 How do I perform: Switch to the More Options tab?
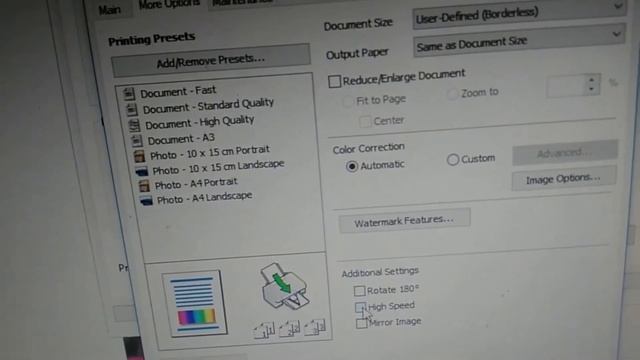click(x=169, y=4)
